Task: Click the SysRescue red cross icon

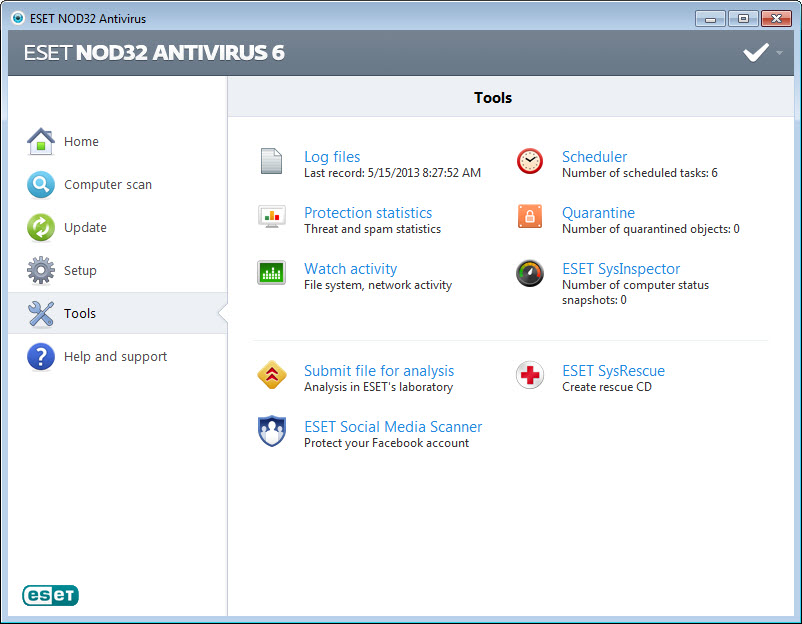Action: [530, 375]
